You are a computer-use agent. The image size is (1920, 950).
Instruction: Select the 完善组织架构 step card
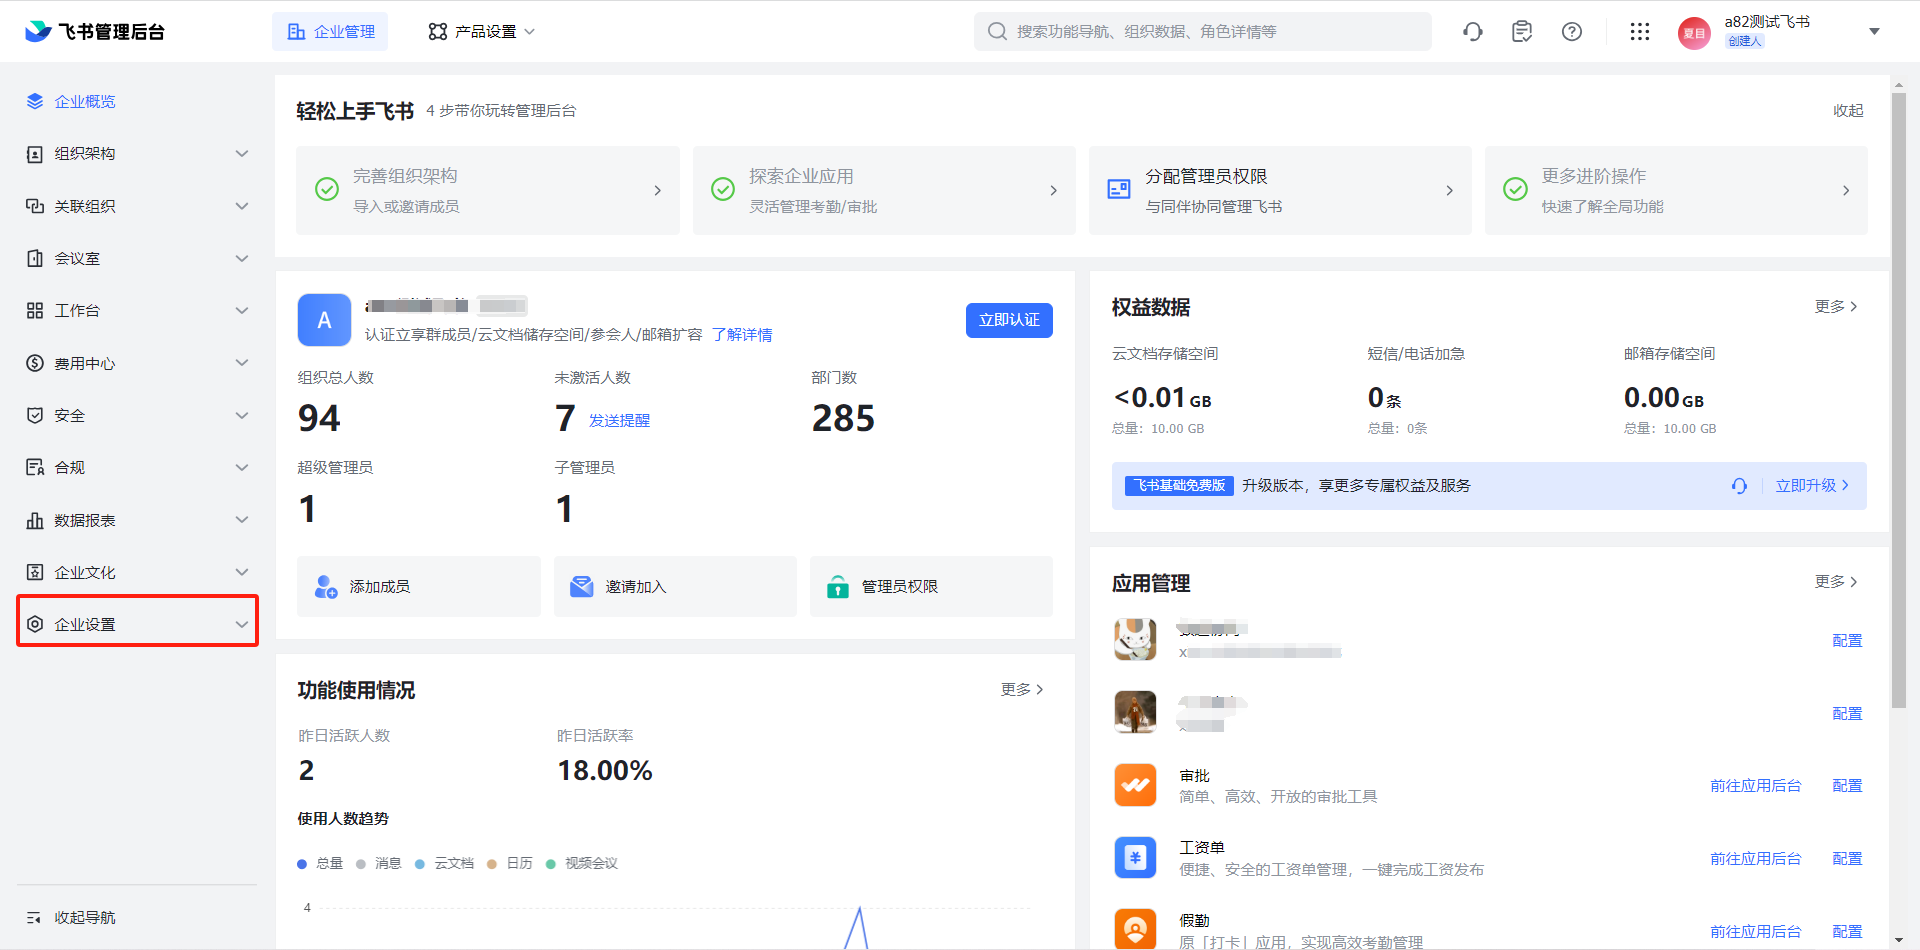(x=488, y=190)
